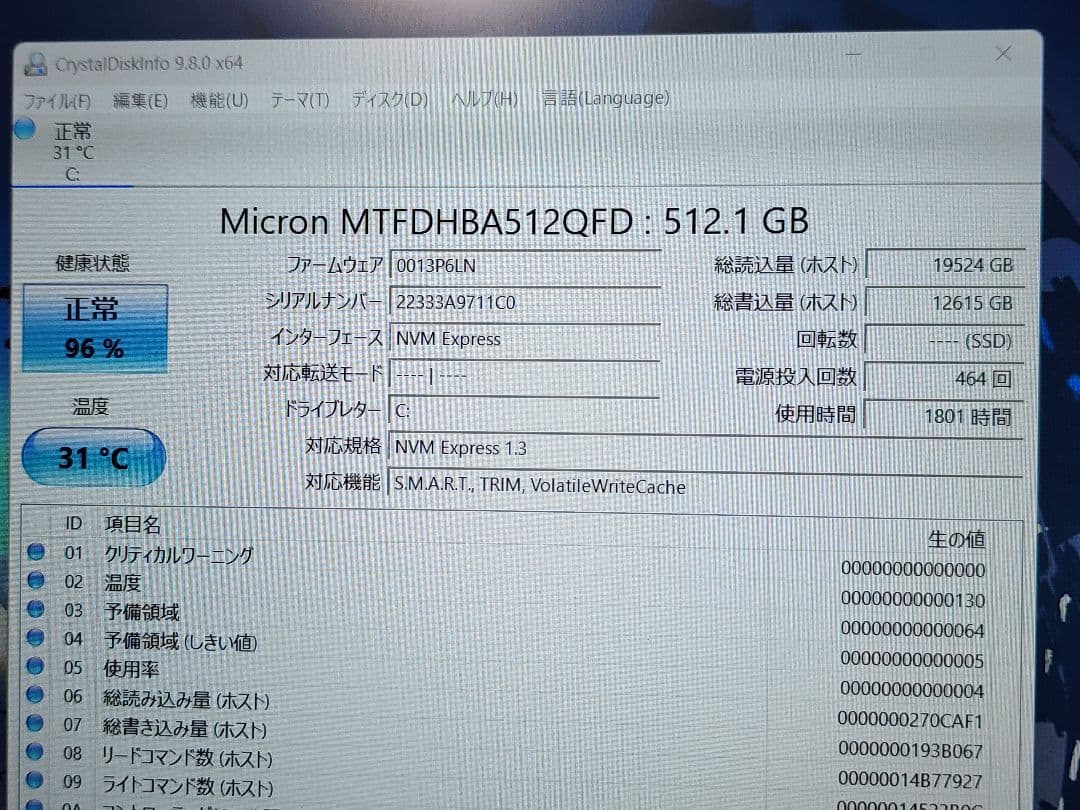
Task: Click raw value 00000000000064
Action: pos(913,630)
